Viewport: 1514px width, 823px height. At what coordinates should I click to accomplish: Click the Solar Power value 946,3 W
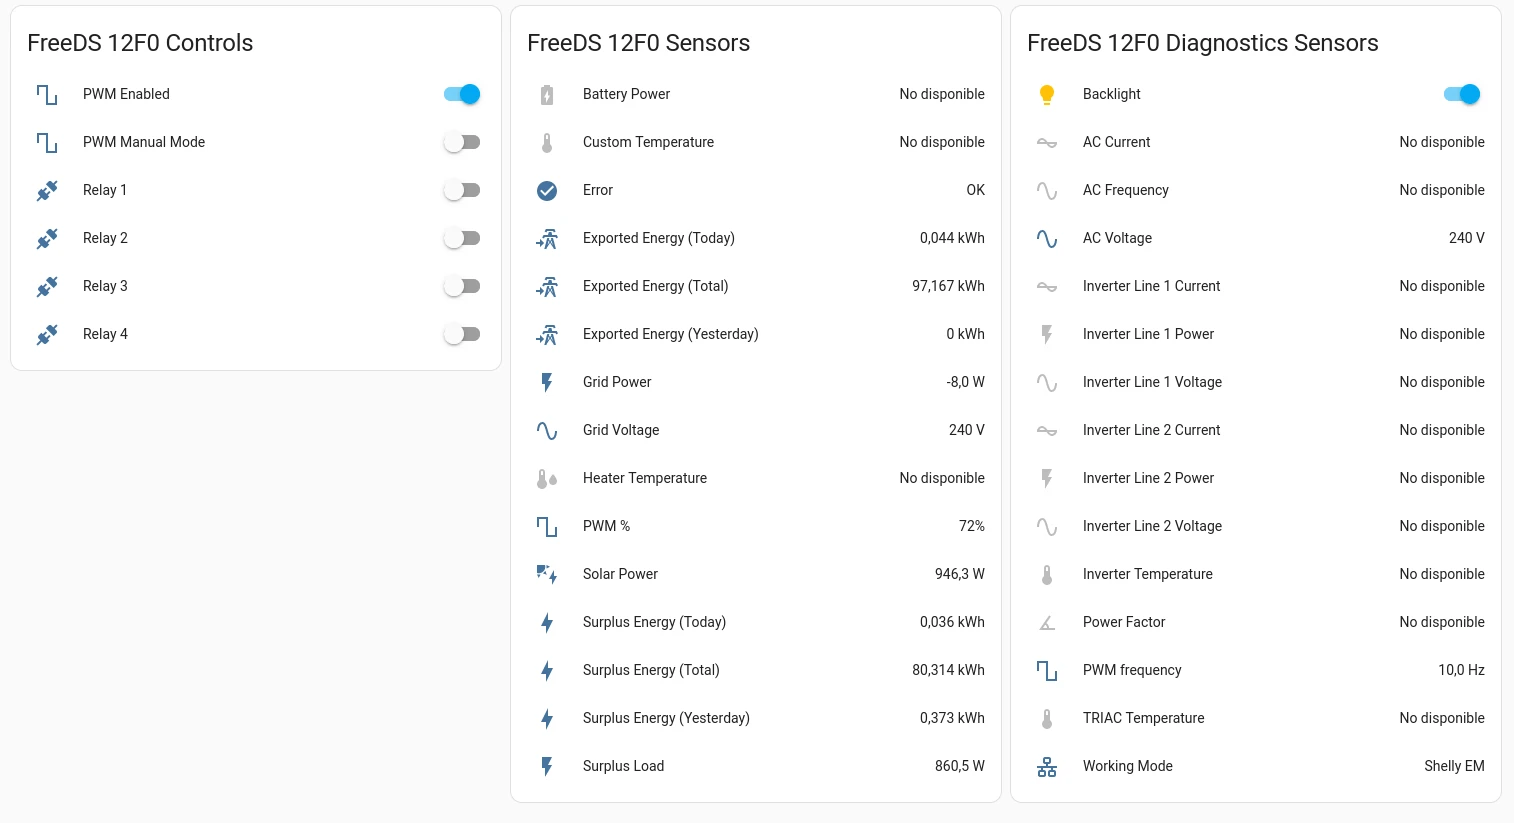(x=960, y=574)
